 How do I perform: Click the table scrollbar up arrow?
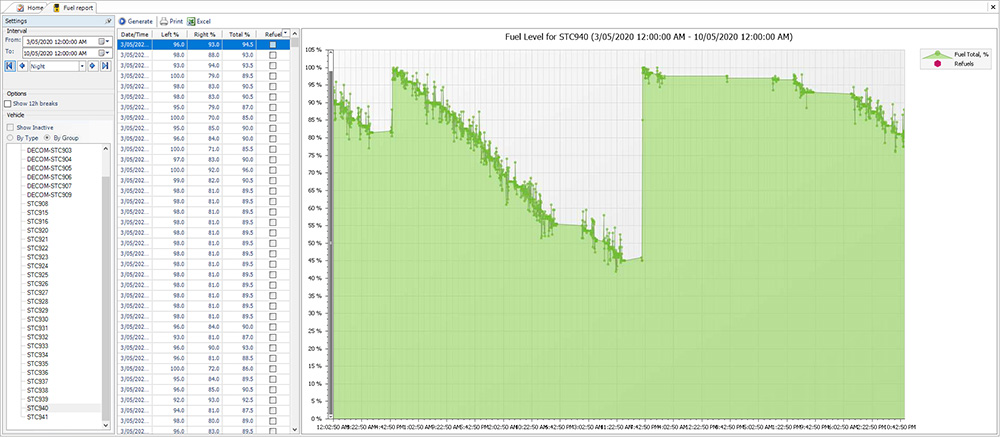click(x=295, y=32)
